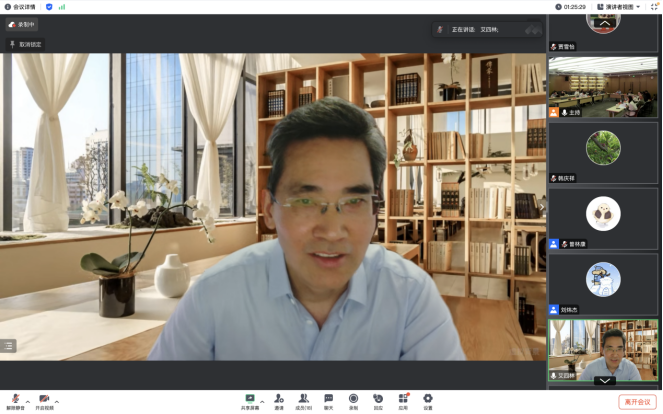Turn on camera with 开启视频 button

(x=44, y=401)
